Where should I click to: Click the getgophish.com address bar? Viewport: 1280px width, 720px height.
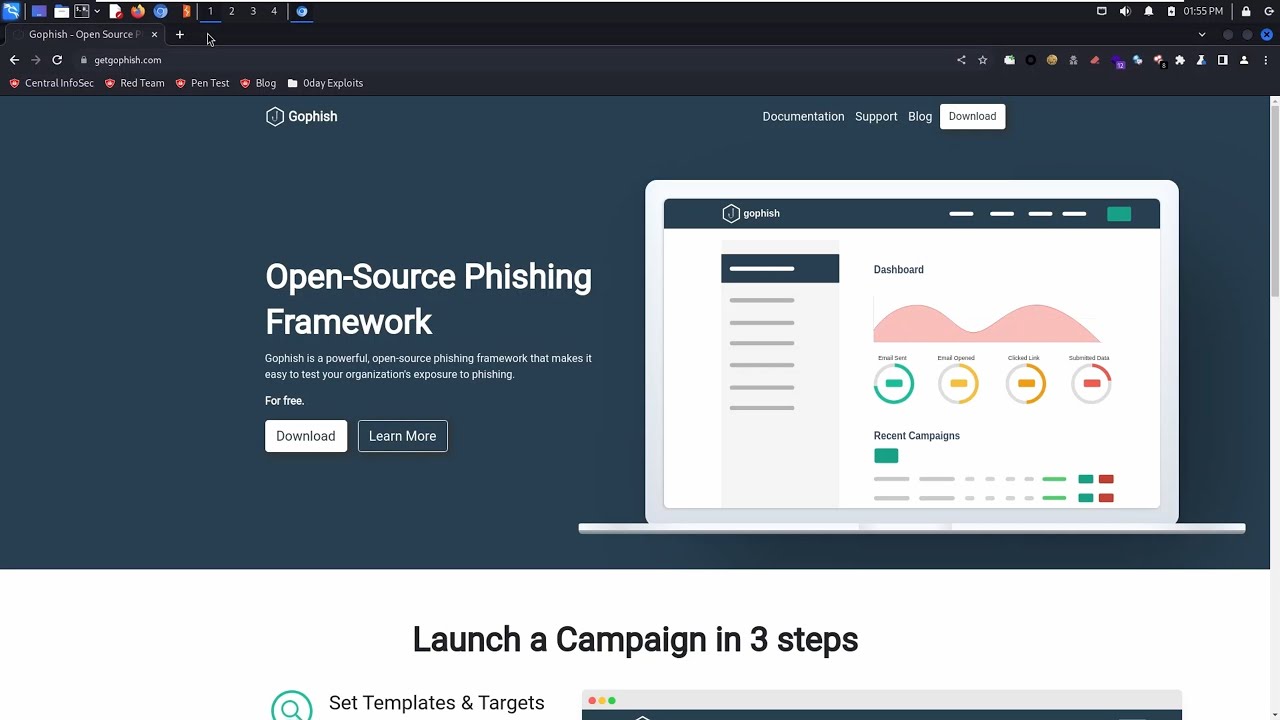[127, 60]
